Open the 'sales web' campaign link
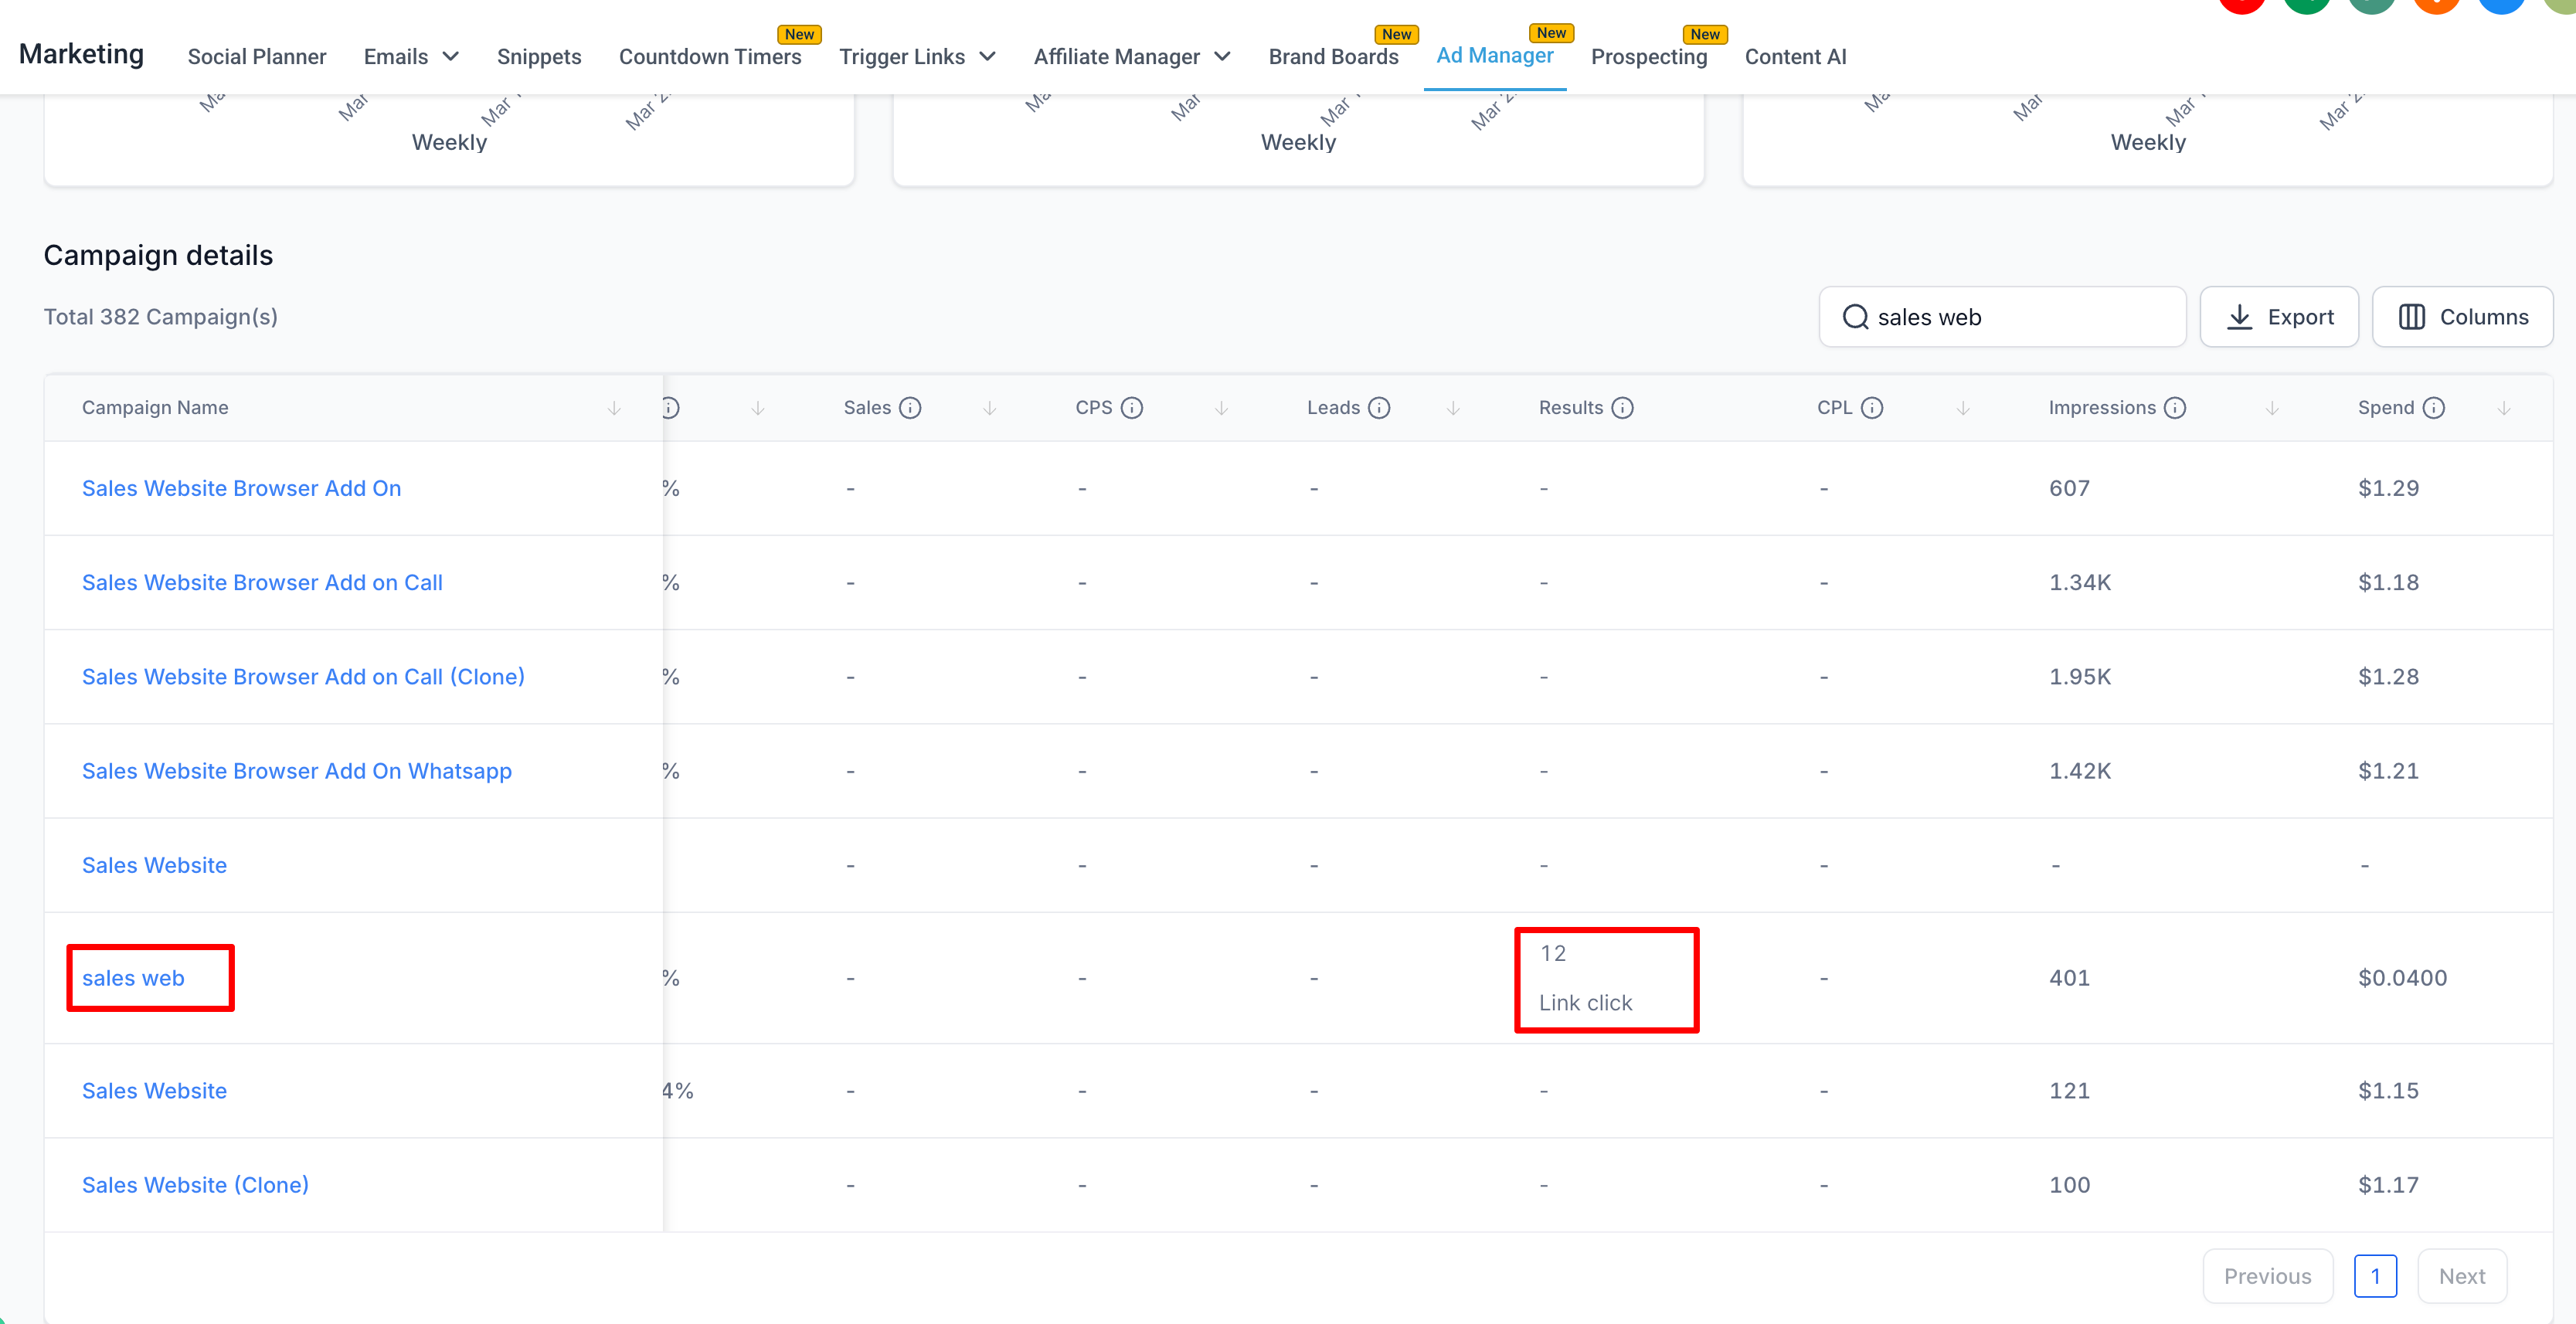 pyautogui.click(x=133, y=978)
